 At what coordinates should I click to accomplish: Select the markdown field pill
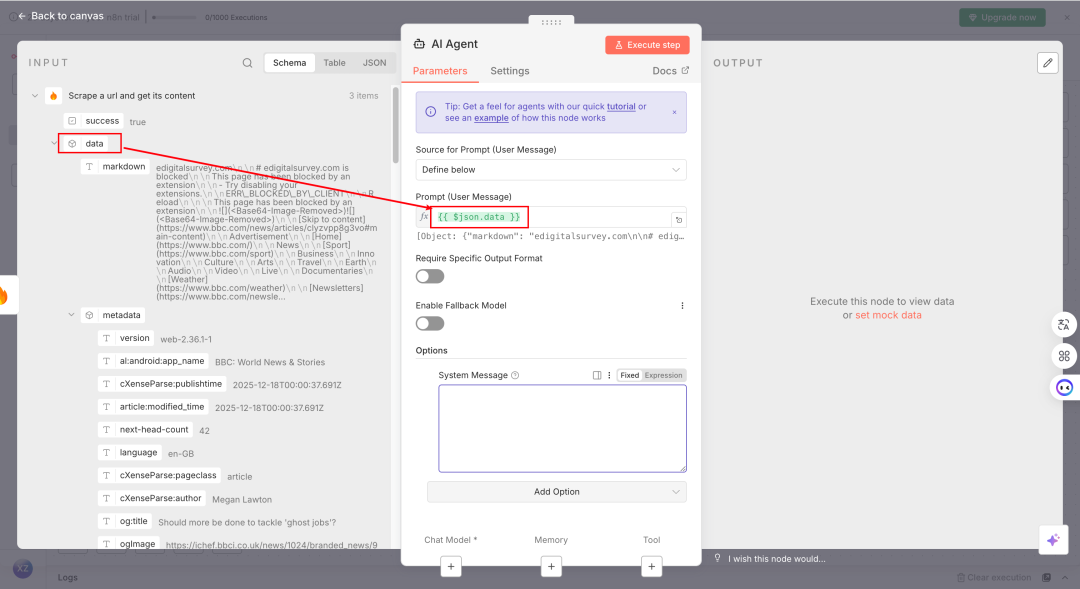coord(115,167)
